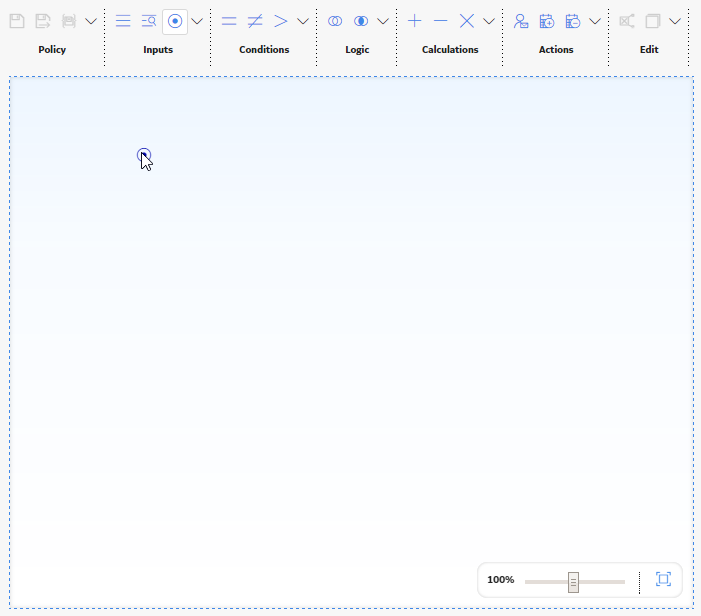701x616 pixels.
Task: Click the Policy group label
Action: pos(52,50)
